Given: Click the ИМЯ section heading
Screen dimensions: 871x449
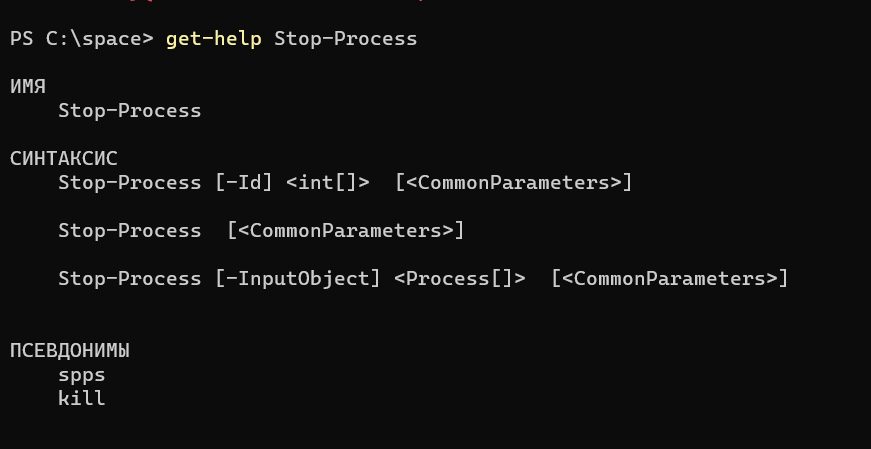Looking at the screenshot, I should click(28, 87).
